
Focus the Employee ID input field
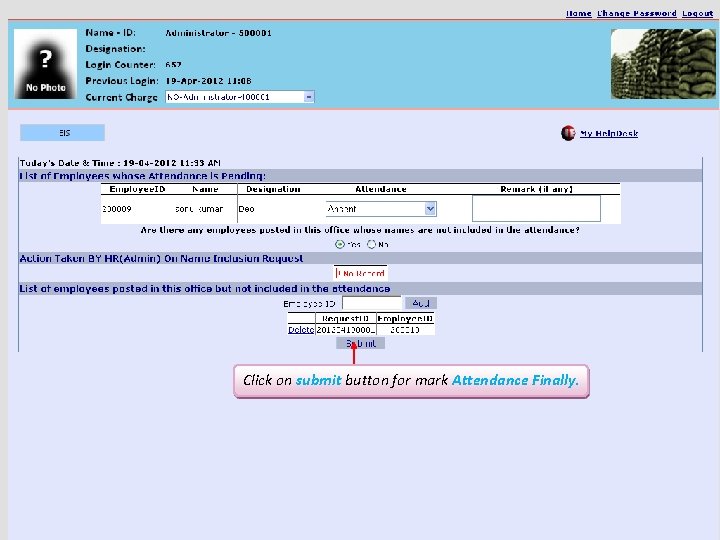(x=372, y=303)
